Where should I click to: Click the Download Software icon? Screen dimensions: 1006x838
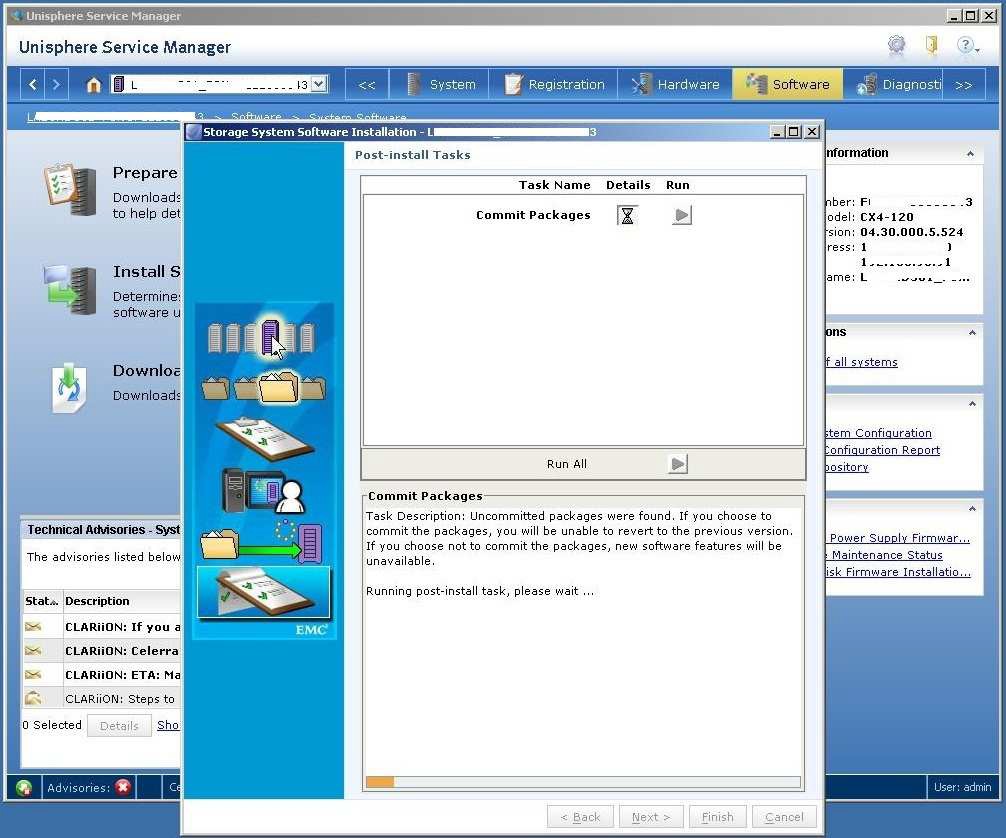point(69,388)
